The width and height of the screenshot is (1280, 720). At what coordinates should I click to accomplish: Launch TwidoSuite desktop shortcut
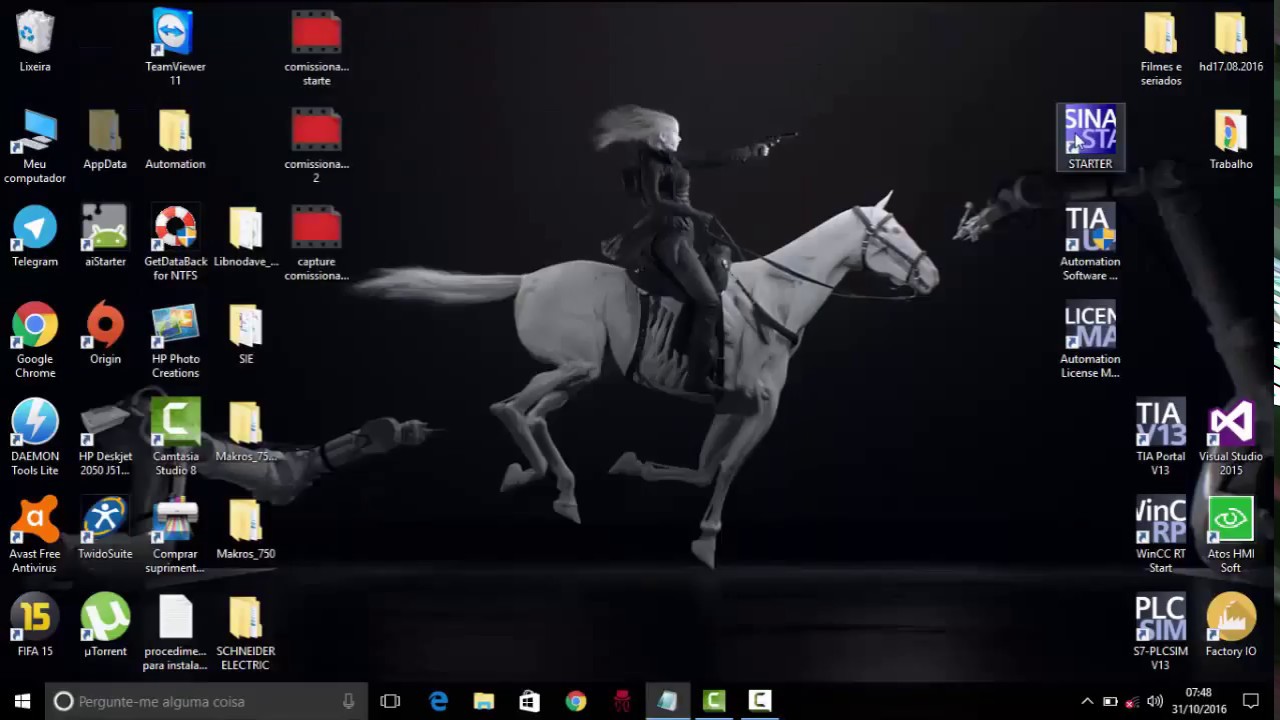coord(105,529)
